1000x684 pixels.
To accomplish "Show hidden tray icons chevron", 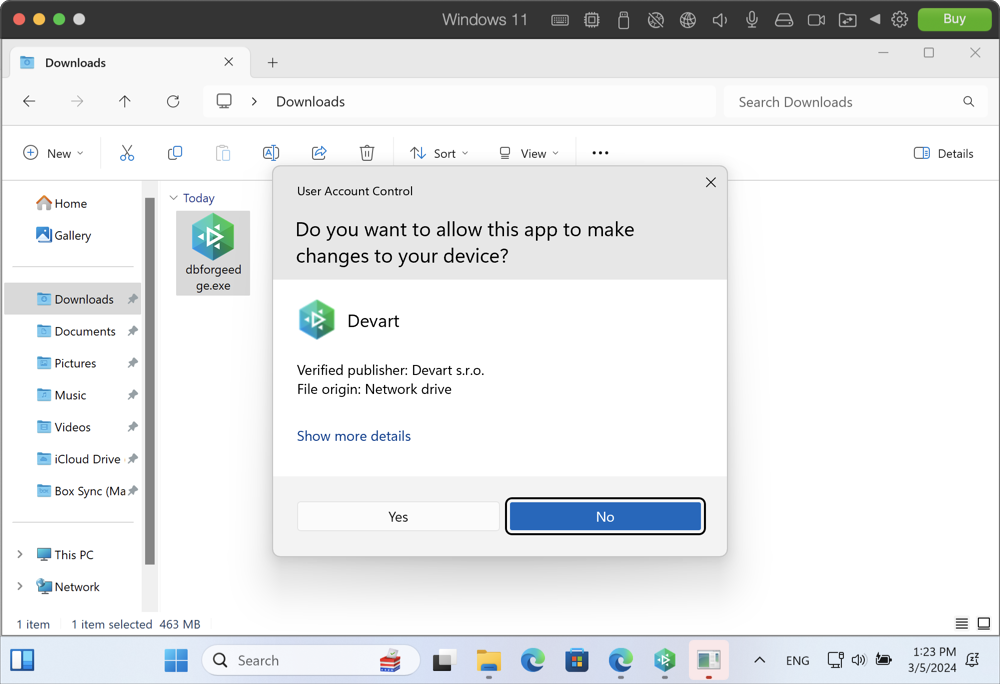I will tap(760, 660).
